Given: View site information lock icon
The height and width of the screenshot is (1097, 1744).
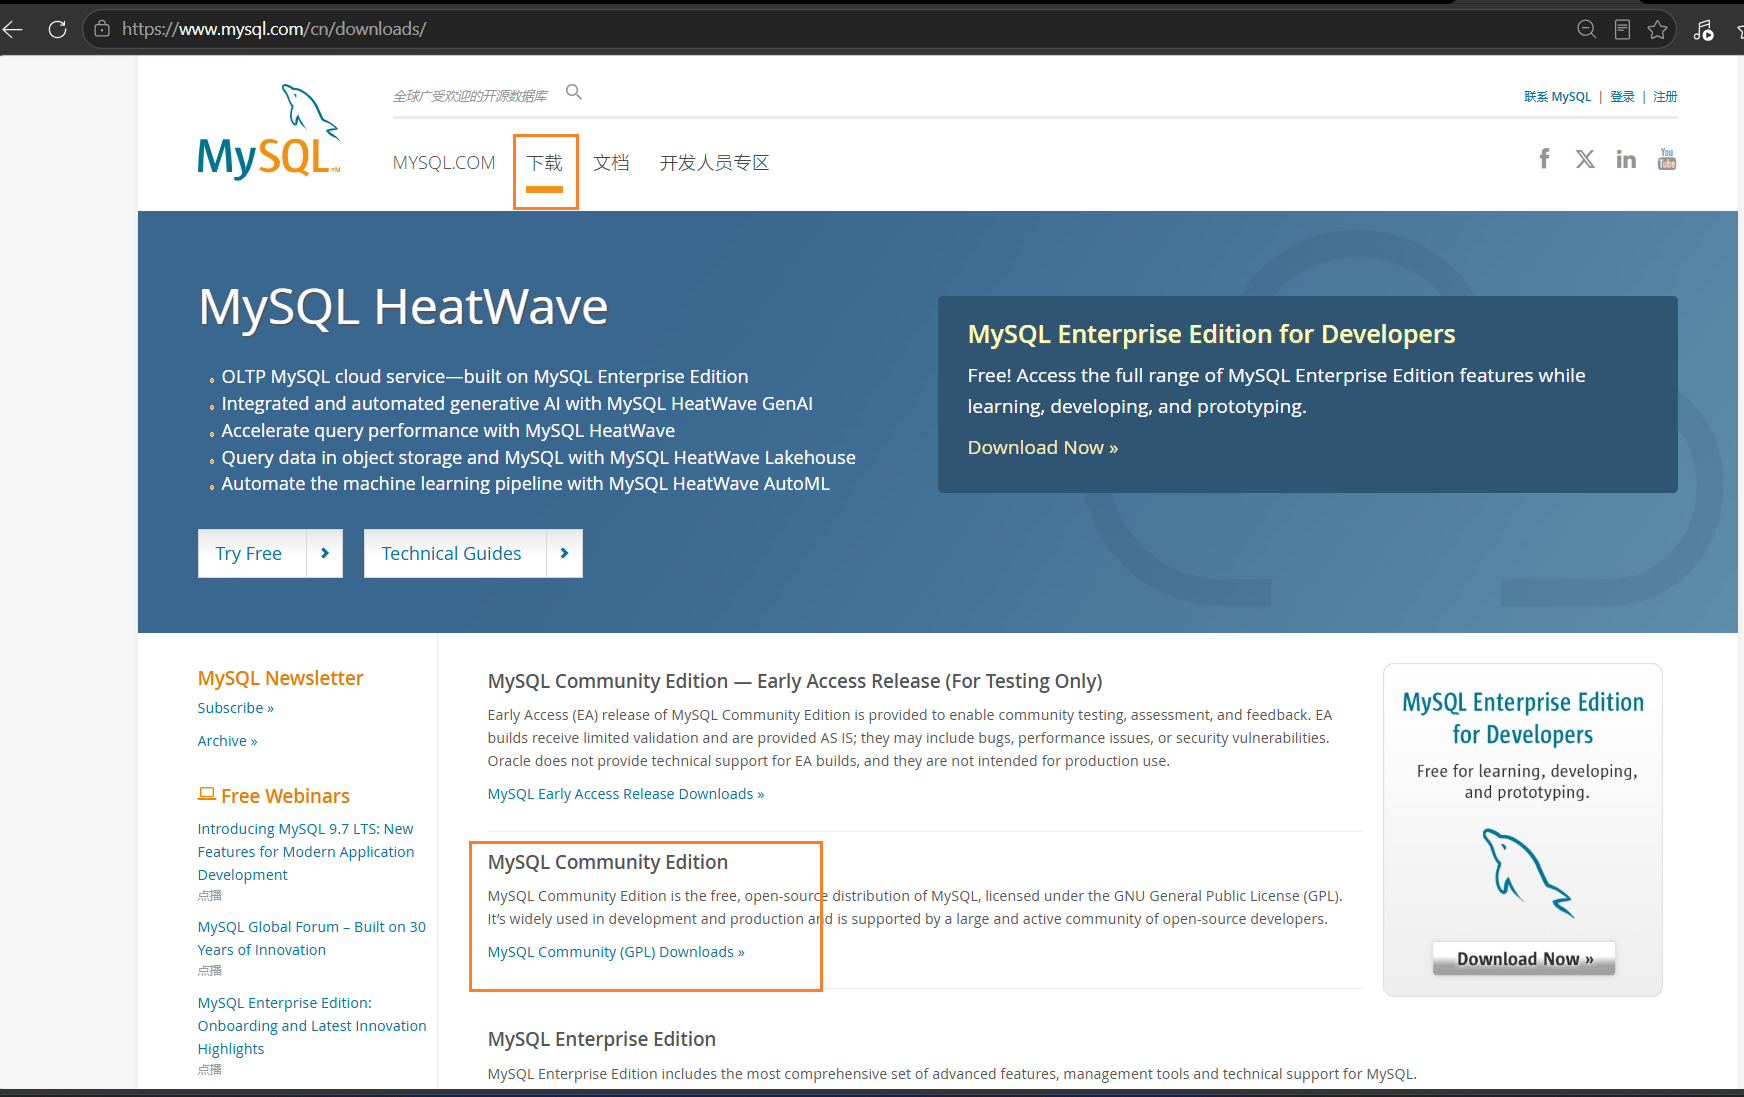Looking at the screenshot, I should pyautogui.click(x=102, y=29).
